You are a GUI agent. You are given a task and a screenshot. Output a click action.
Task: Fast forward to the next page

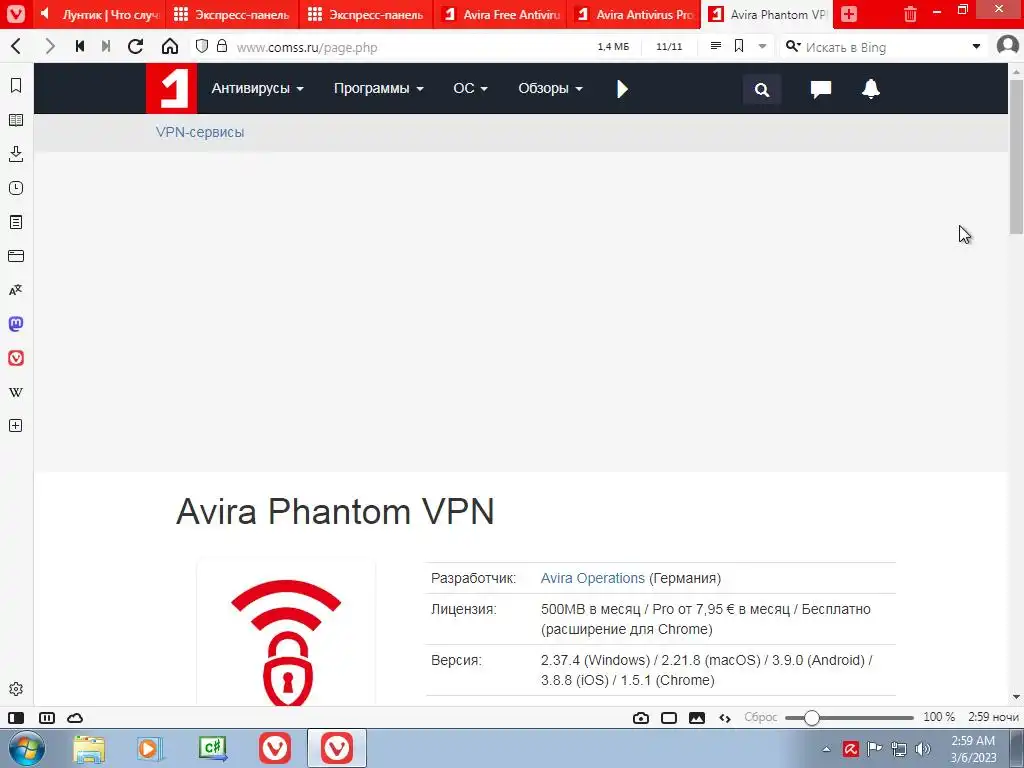(x=106, y=46)
